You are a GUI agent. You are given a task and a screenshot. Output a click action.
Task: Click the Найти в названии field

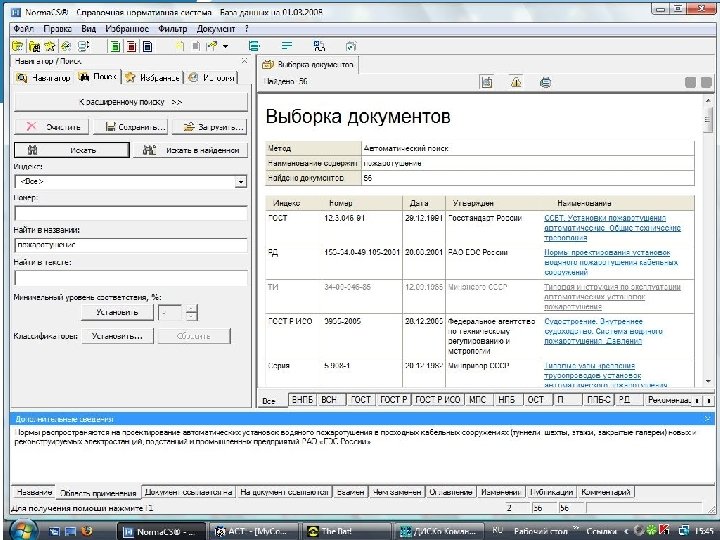pos(131,245)
